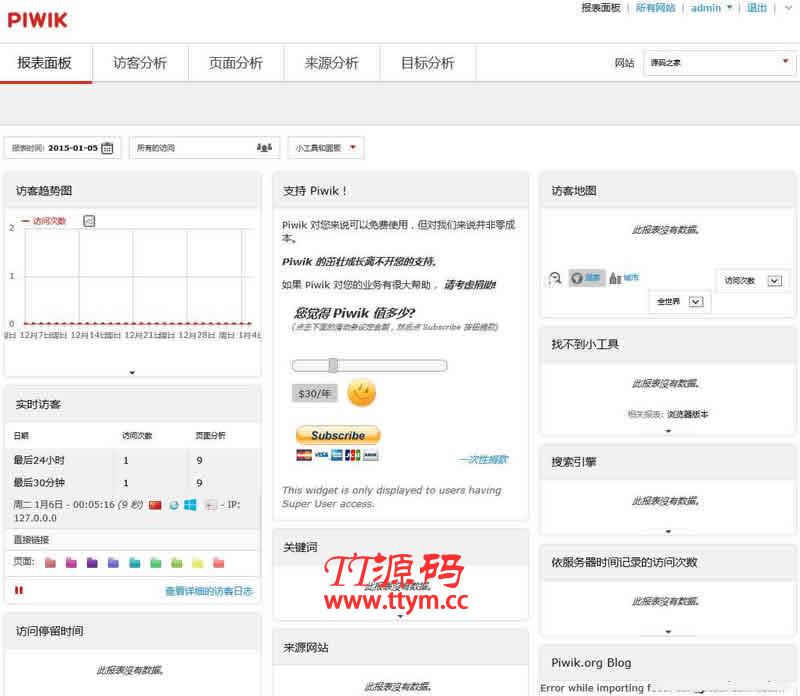Screen dimensions: 800x696
Task: Expand the arrow at the top-right corner
Action: 789,8
